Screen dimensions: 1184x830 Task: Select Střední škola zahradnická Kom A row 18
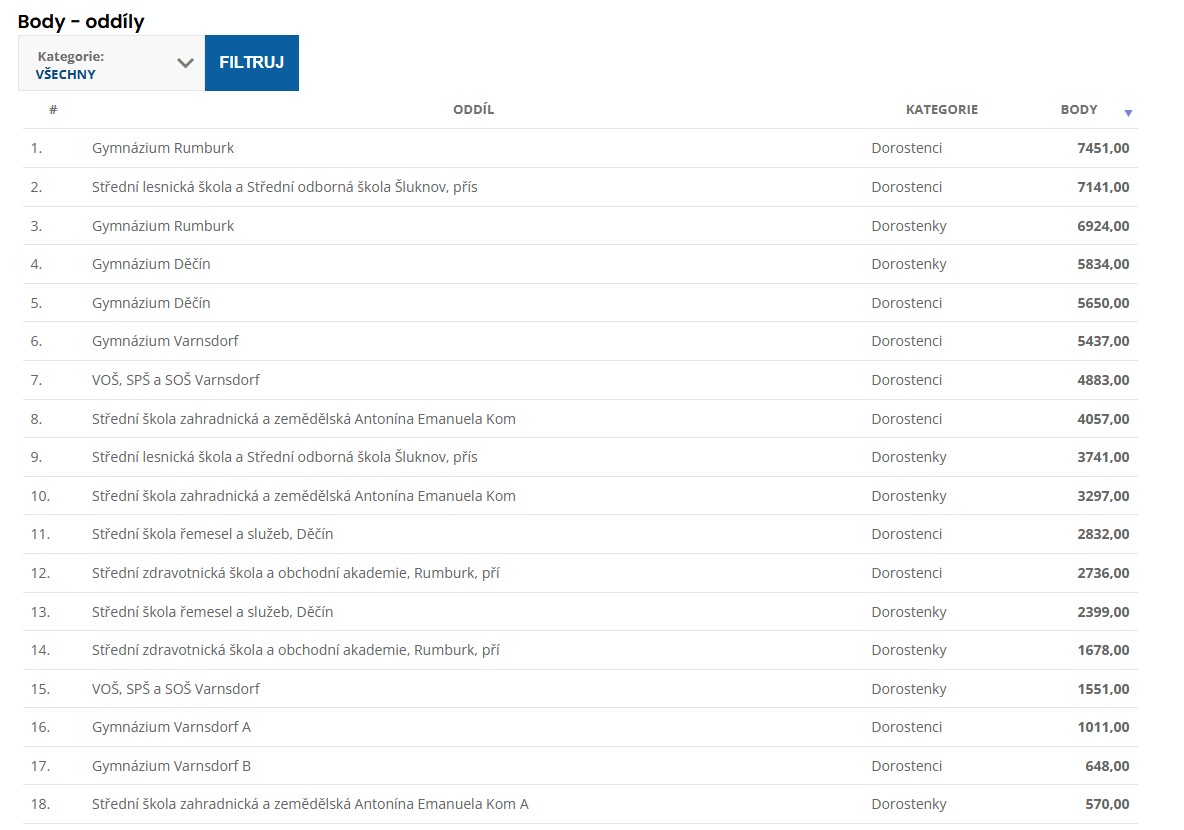(x=310, y=804)
